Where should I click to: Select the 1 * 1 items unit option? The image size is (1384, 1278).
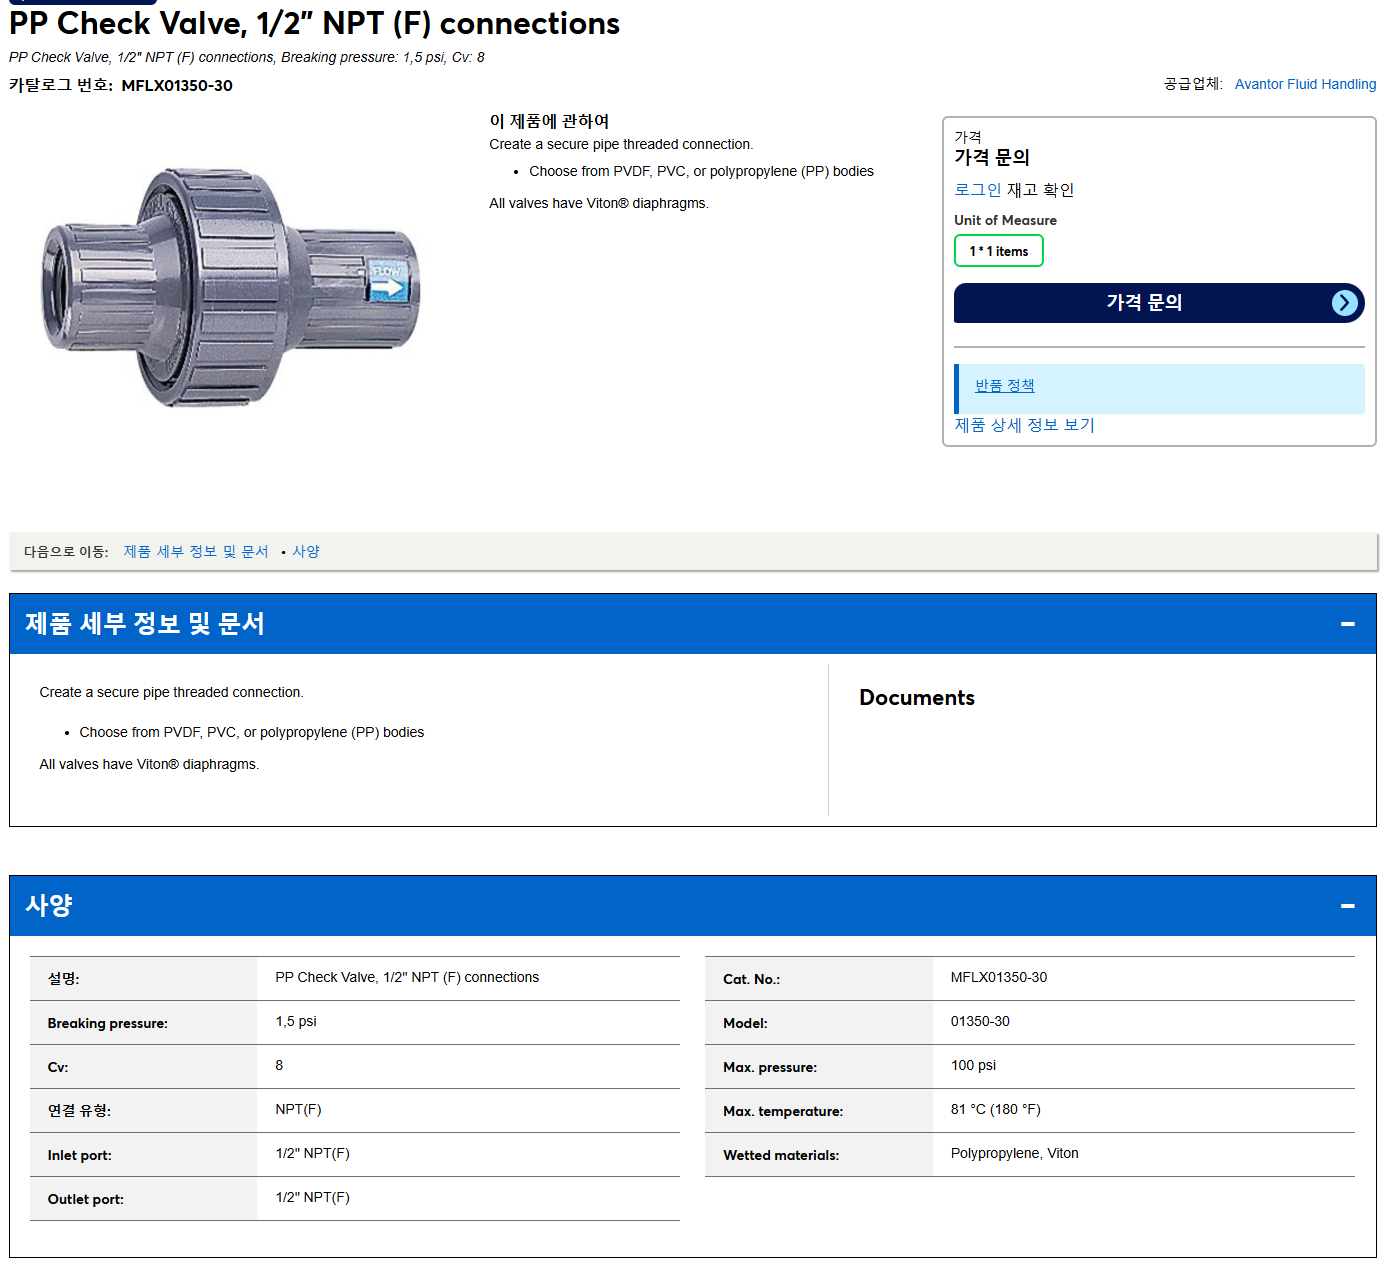coord(998,251)
